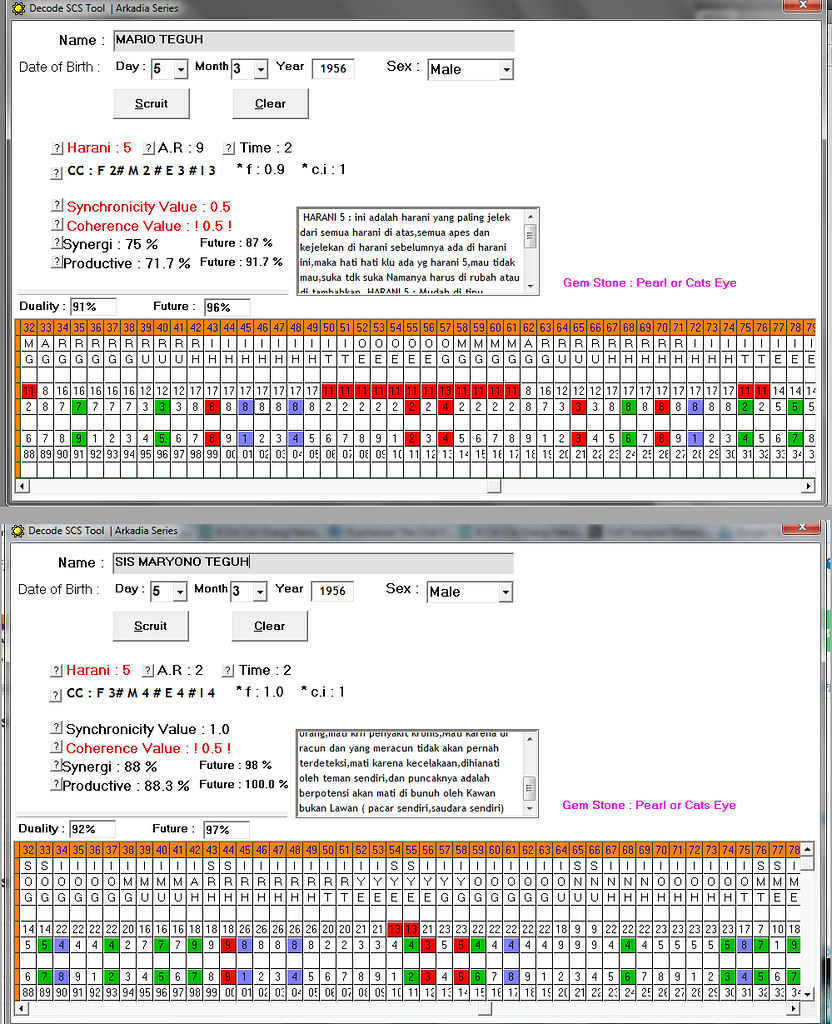Click the scroll-down arrow of the HARANI 5 description box
The height and width of the screenshot is (1024, 832).
tap(531, 287)
